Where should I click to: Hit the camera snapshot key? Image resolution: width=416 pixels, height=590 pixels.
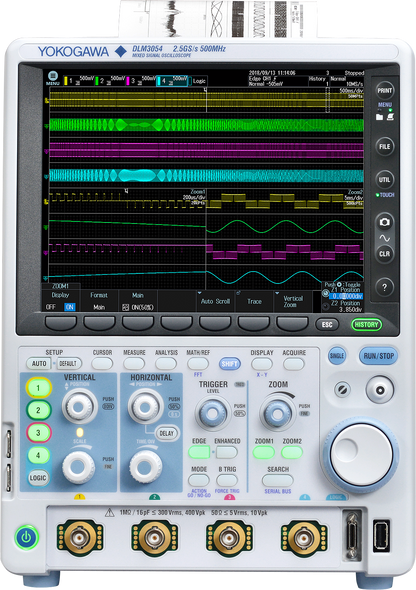(384, 222)
